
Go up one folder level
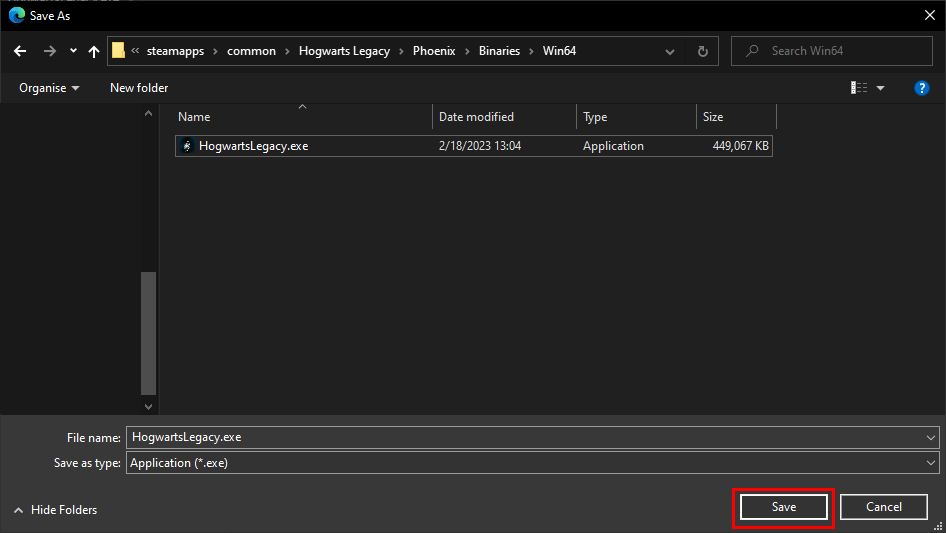94,51
